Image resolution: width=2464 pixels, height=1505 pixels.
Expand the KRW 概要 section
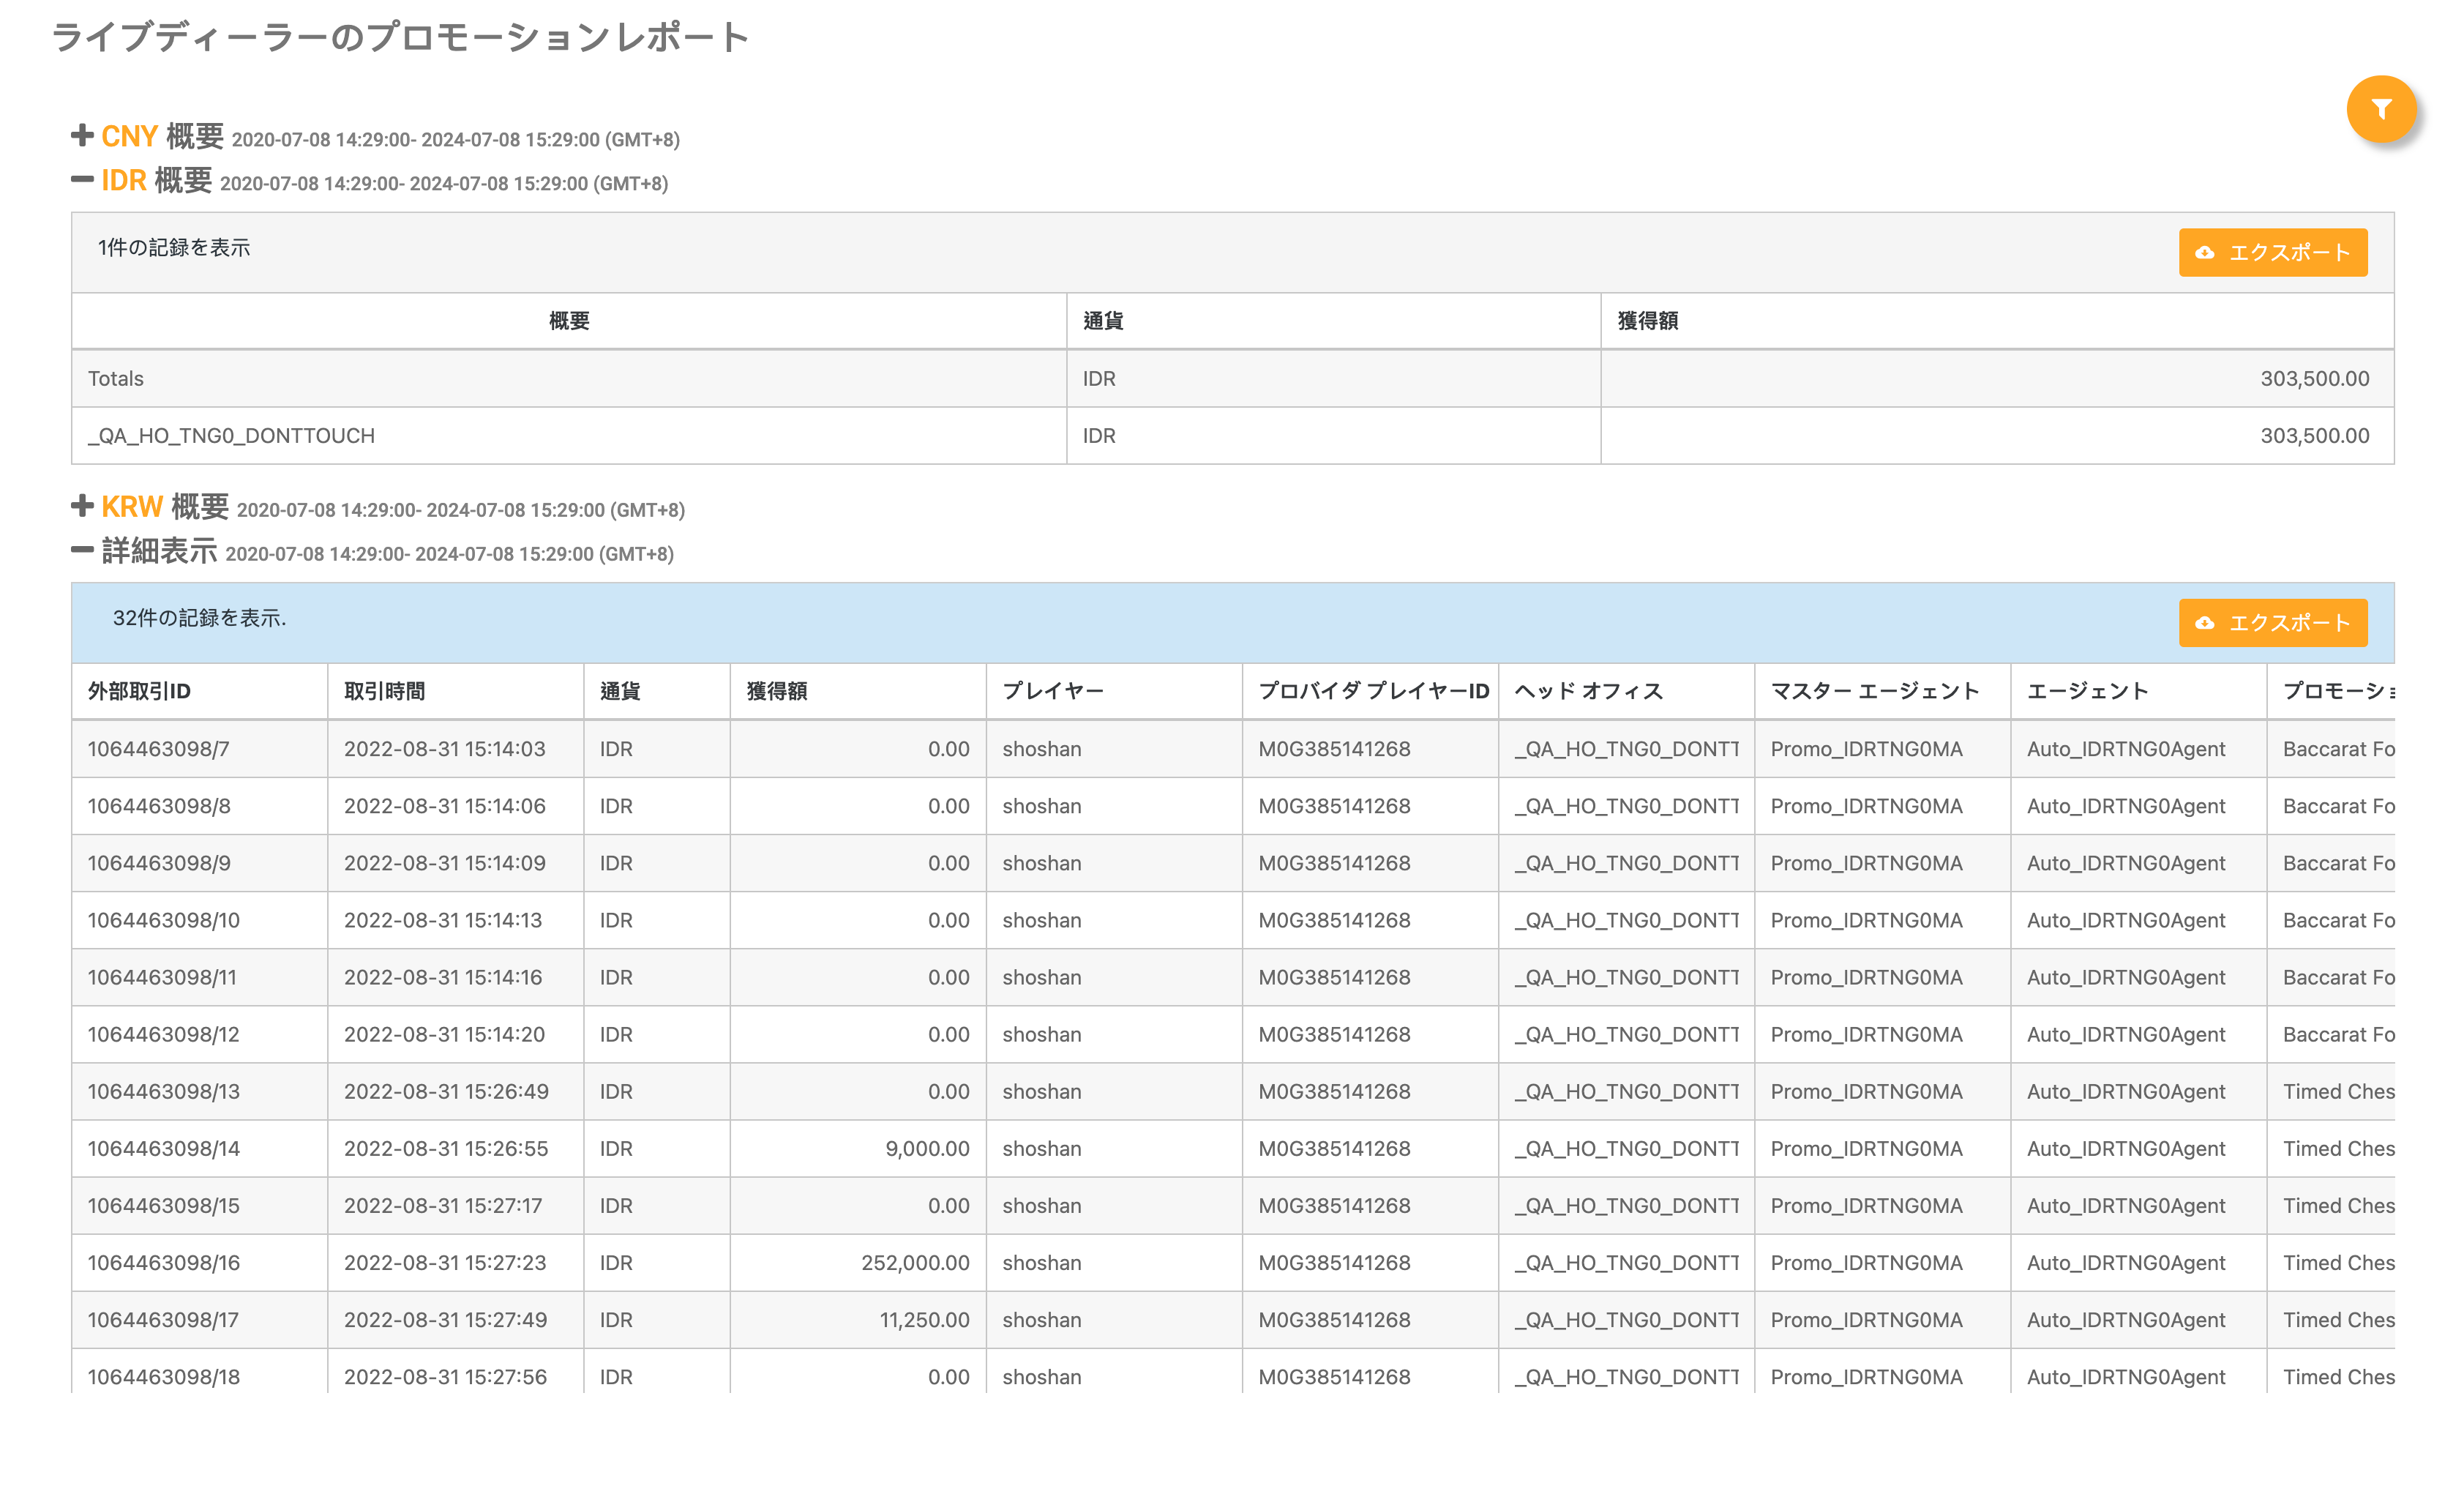(x=131, y=507)
